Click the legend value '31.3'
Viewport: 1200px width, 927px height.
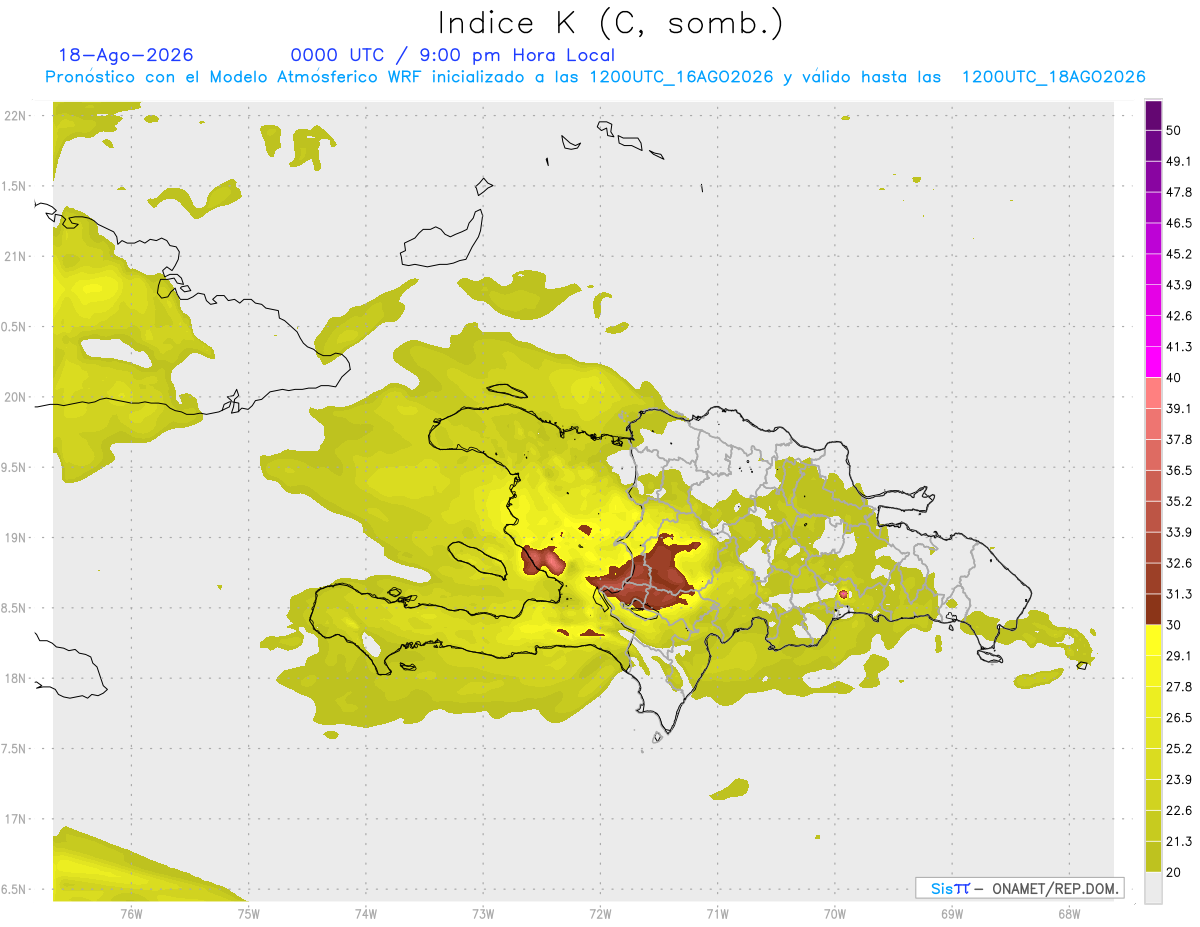1178,594
